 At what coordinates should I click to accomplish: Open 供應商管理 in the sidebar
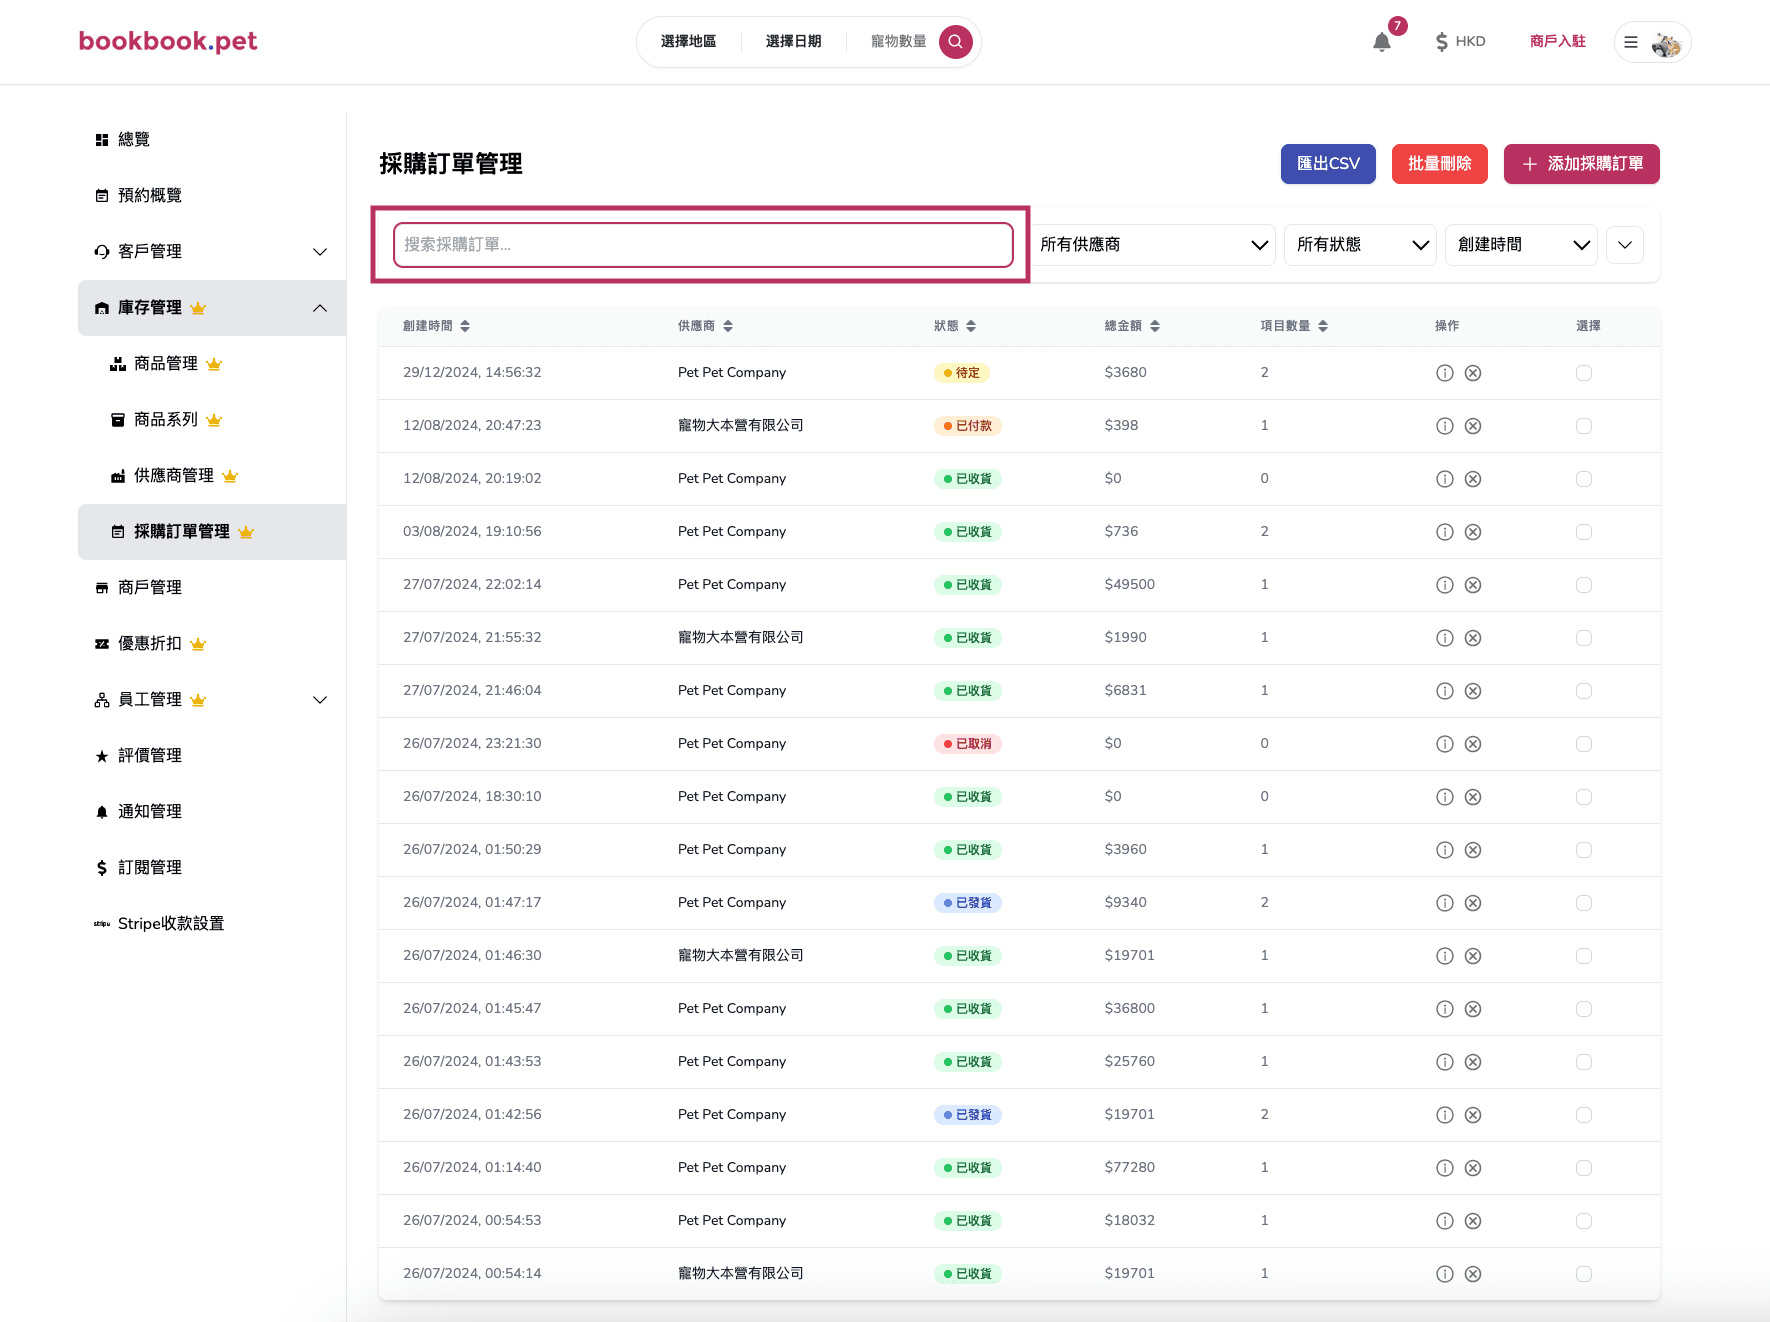click(x=212, y=476)
